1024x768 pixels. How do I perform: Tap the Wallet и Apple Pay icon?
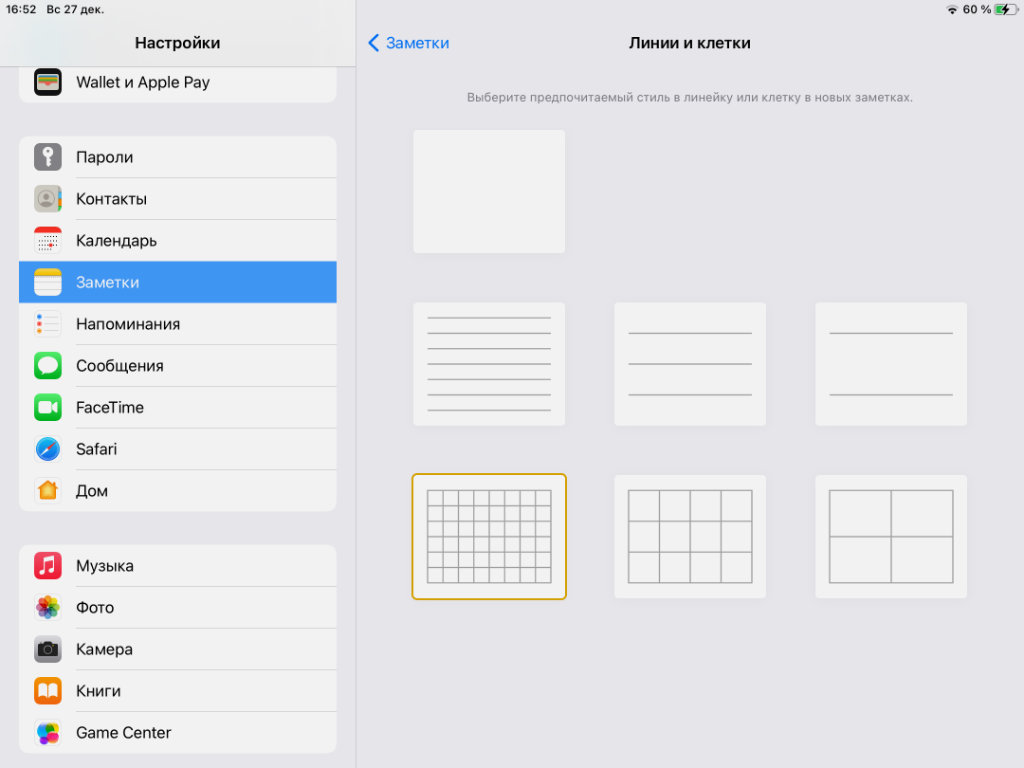[48, 82]
